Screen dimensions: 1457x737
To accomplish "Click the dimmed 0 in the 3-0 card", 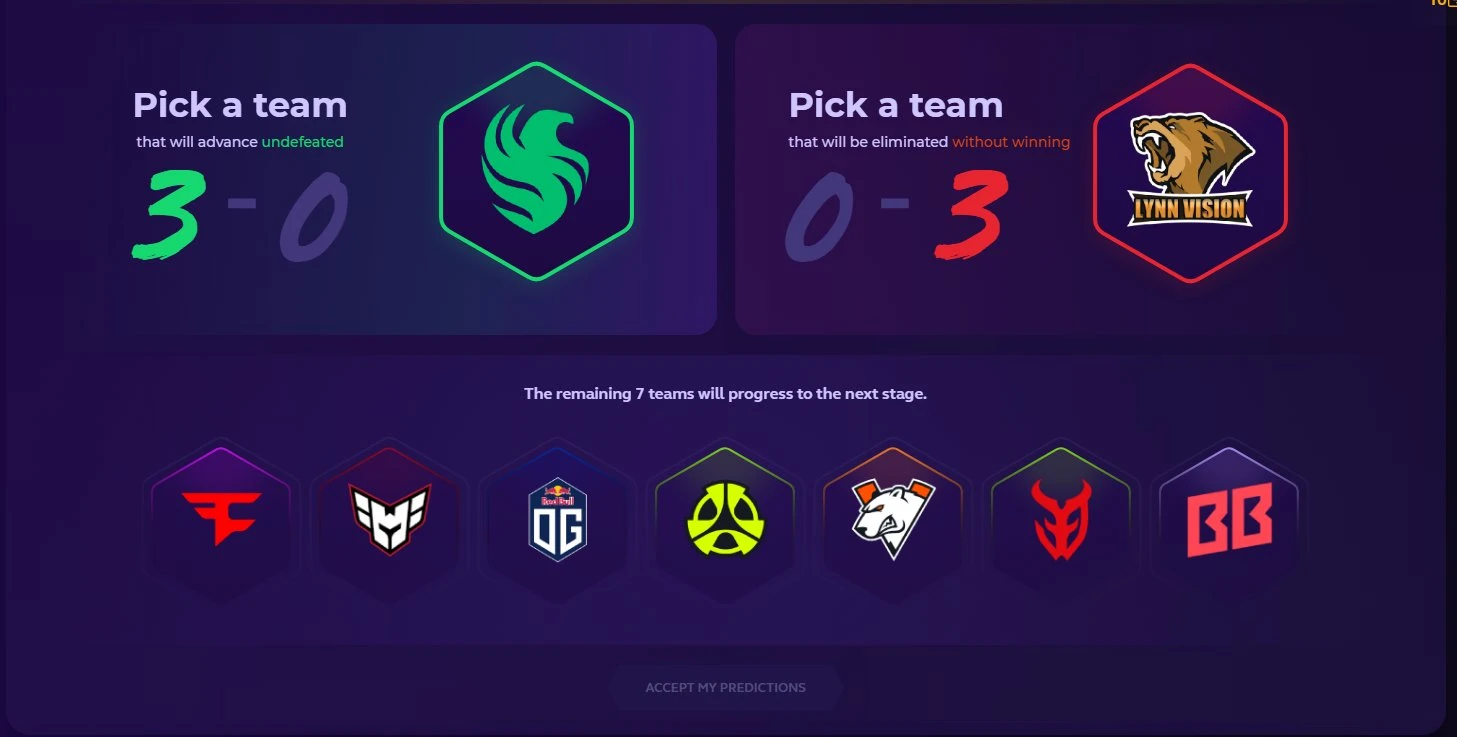I will point(314,216).
